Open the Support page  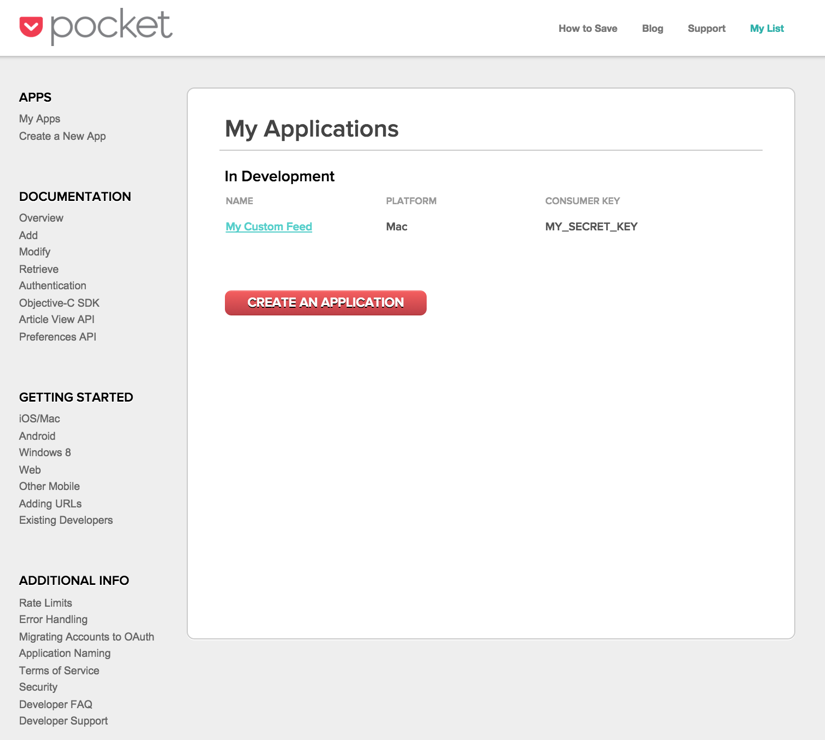tap(706, 28)
